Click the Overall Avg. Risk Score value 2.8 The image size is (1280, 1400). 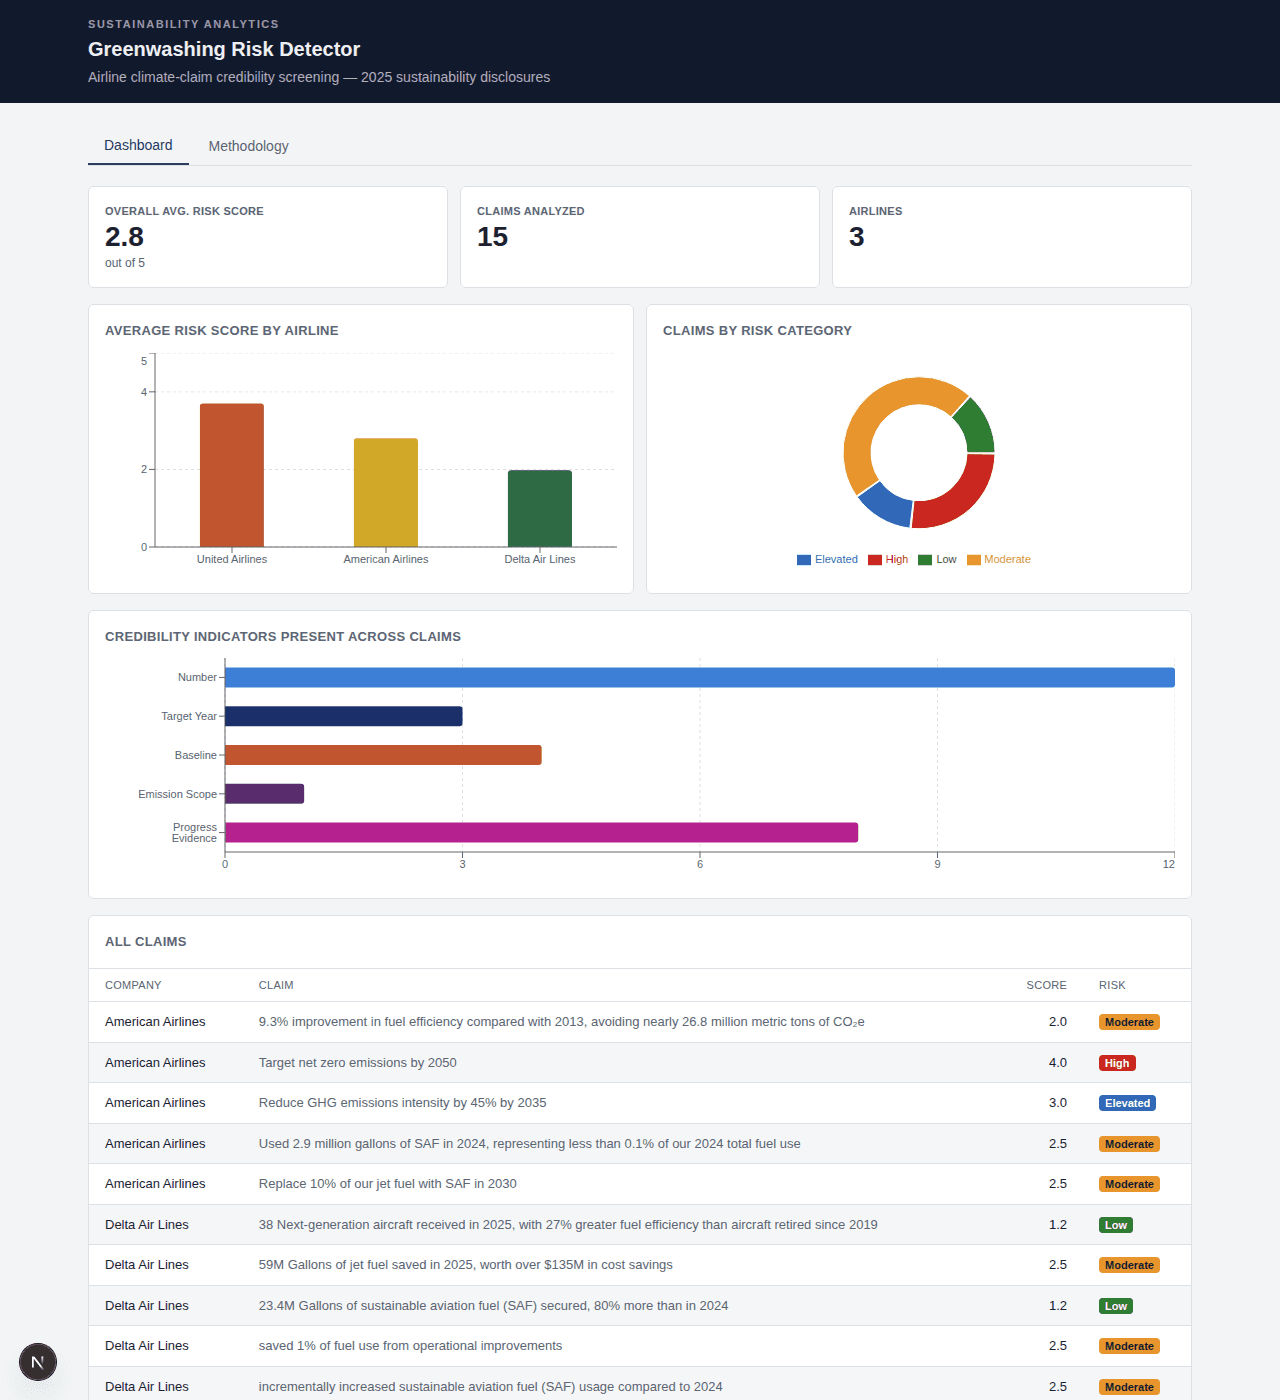click(x=124, y=237)
